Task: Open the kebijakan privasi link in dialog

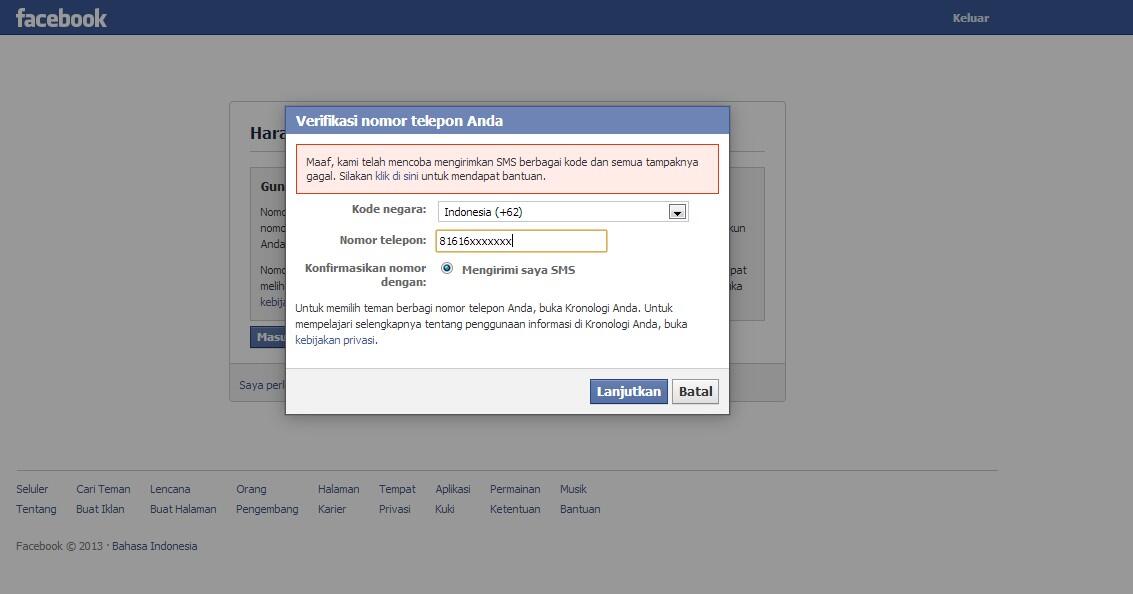Action: [335, 340]
